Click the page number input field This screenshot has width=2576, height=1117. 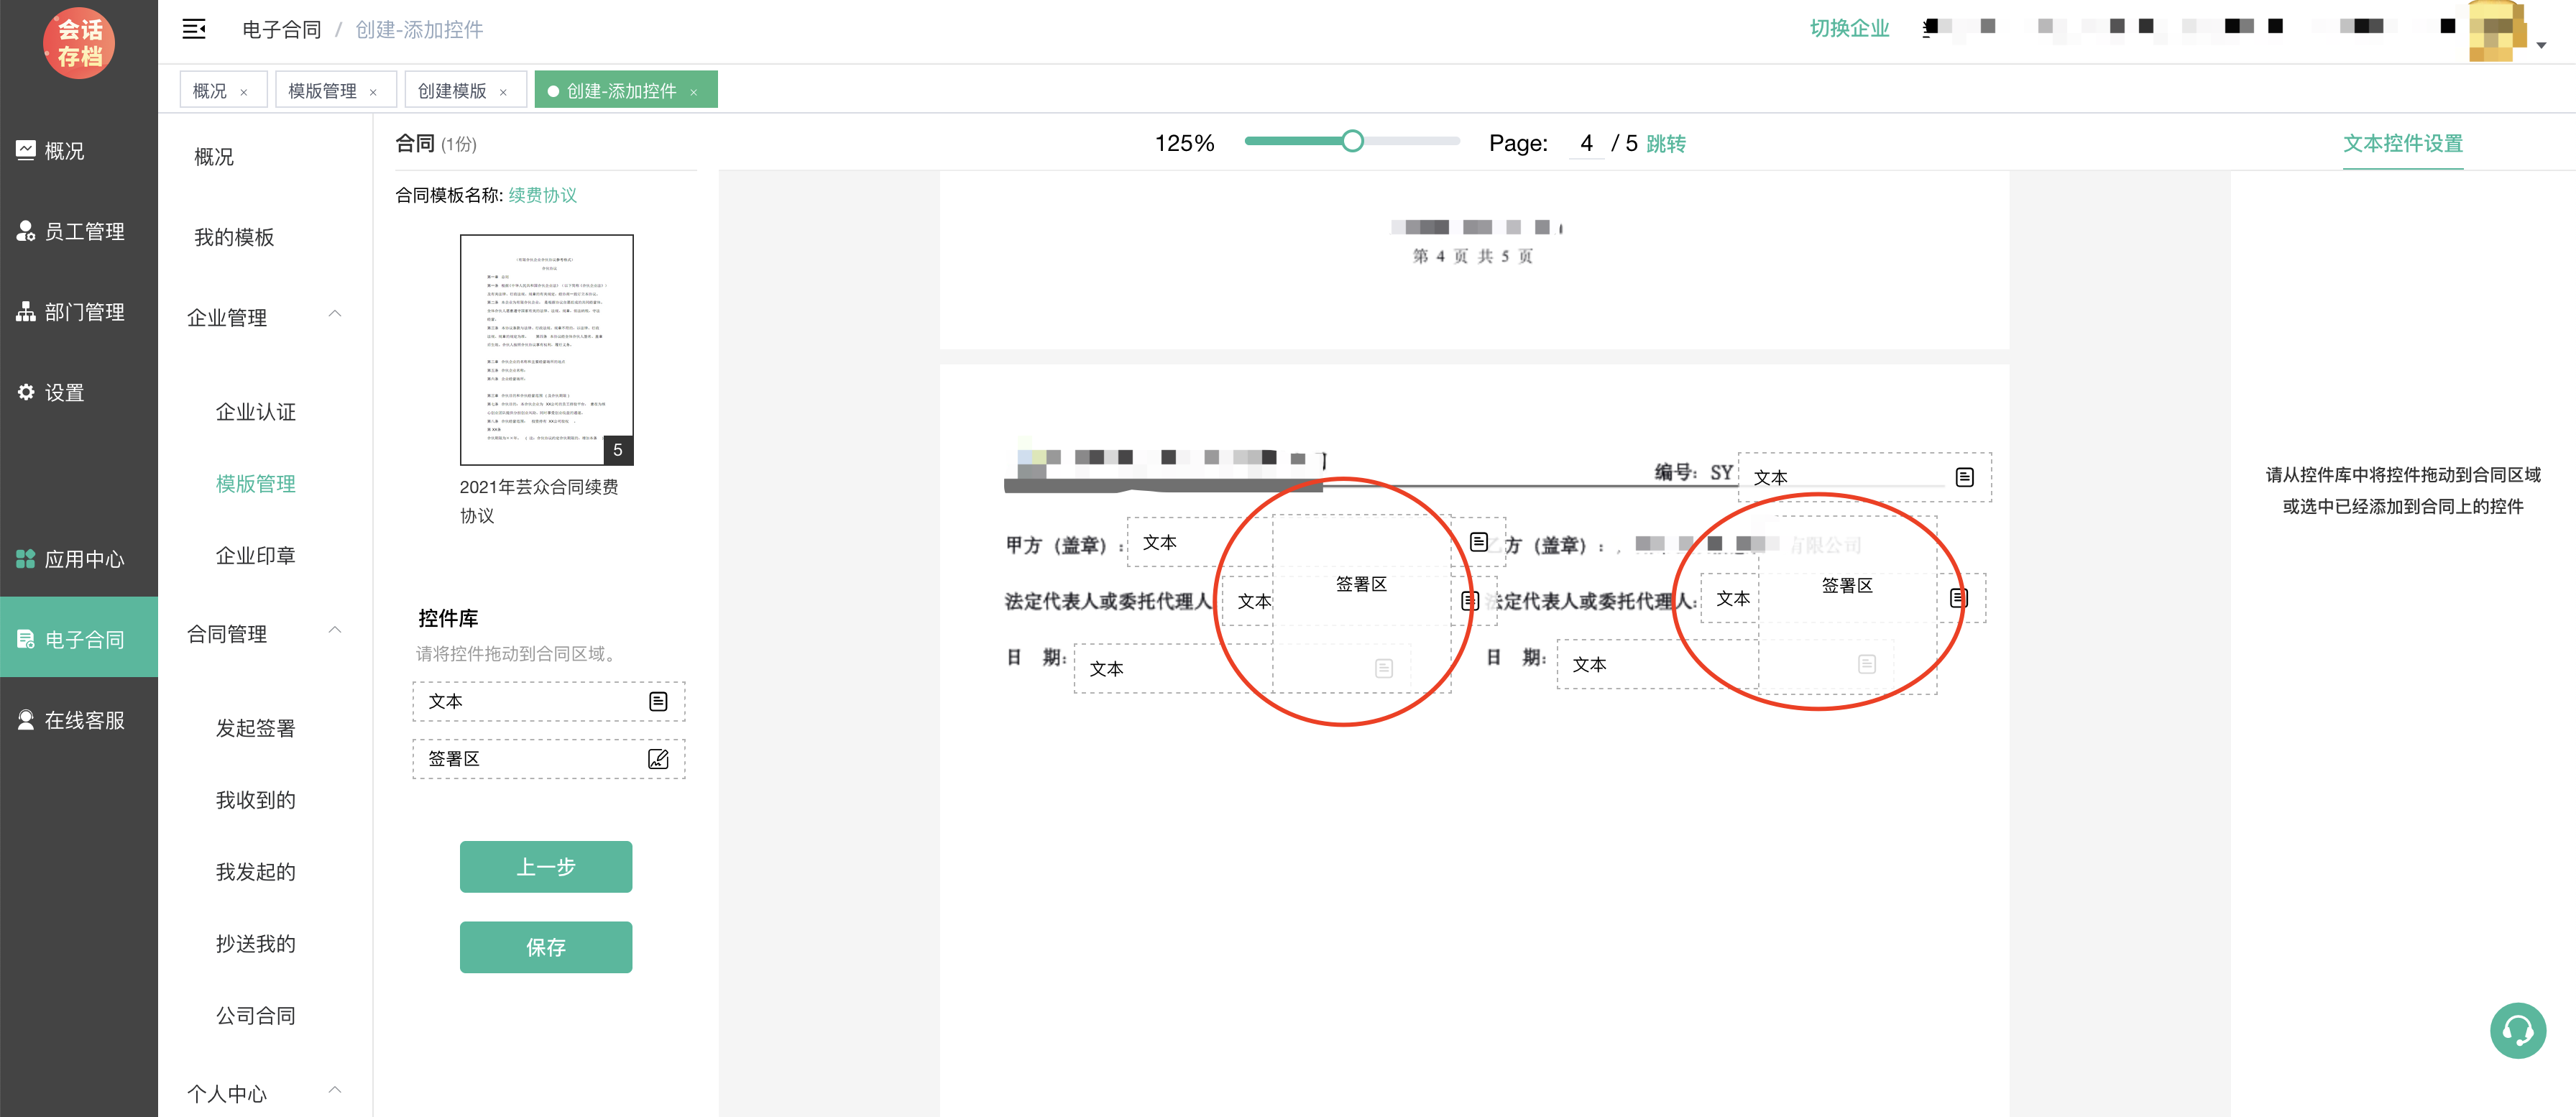tap(1587, 143)
